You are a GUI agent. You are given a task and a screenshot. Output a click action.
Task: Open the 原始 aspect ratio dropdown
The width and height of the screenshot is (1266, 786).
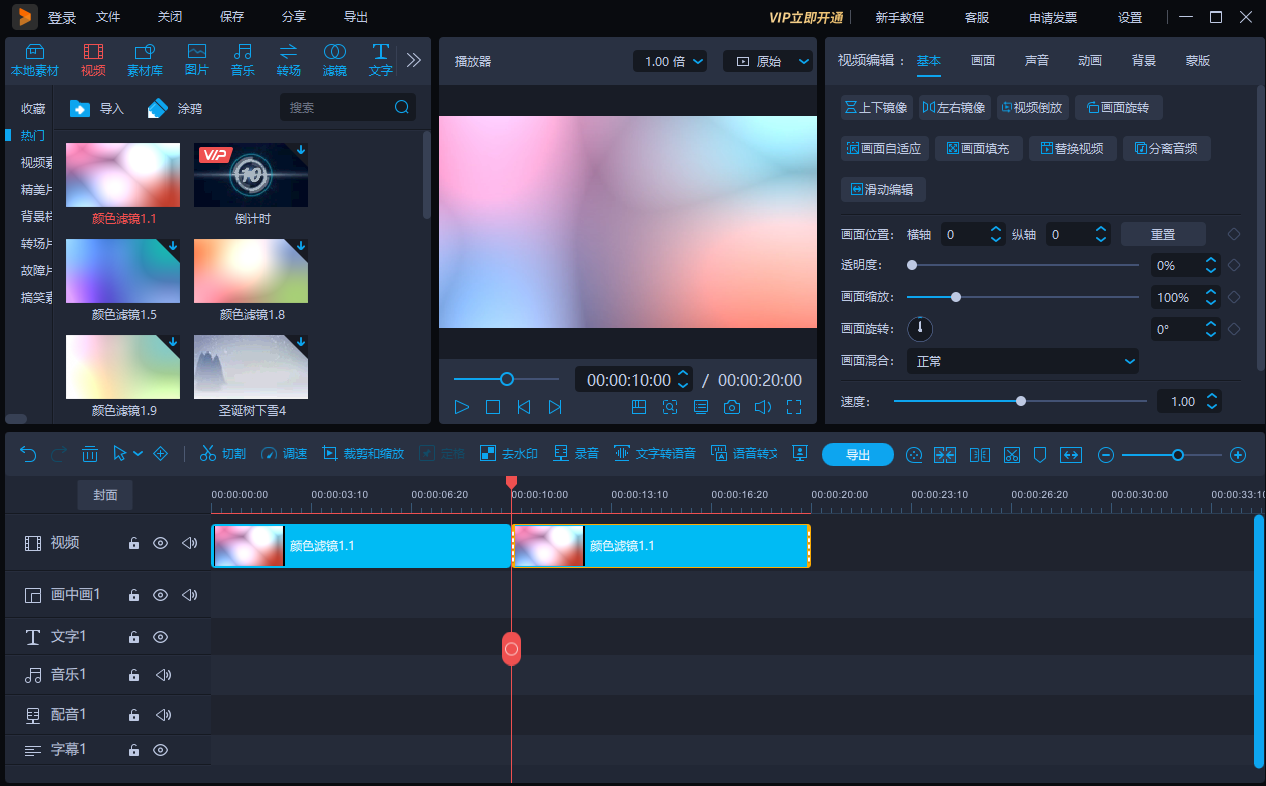(x=768, y=61)
